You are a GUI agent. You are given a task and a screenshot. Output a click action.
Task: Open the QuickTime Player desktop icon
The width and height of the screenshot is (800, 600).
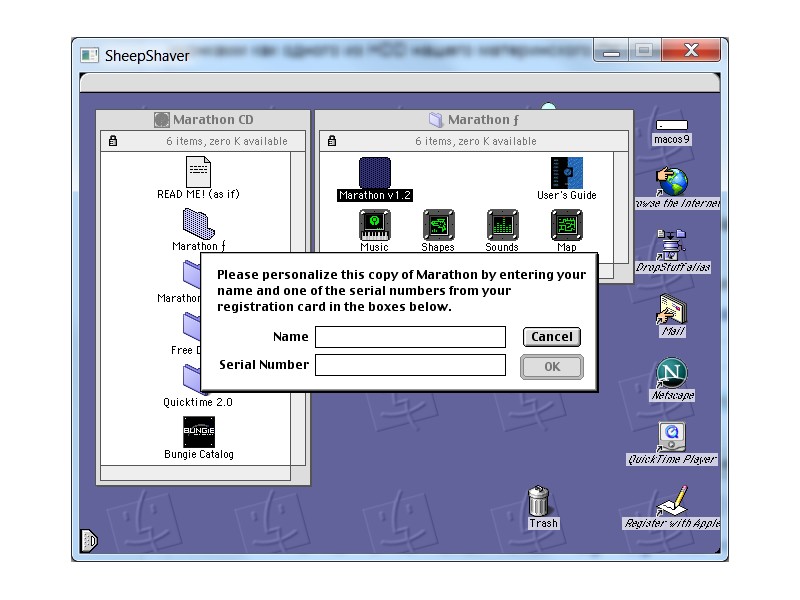click(x=671, y=437)
